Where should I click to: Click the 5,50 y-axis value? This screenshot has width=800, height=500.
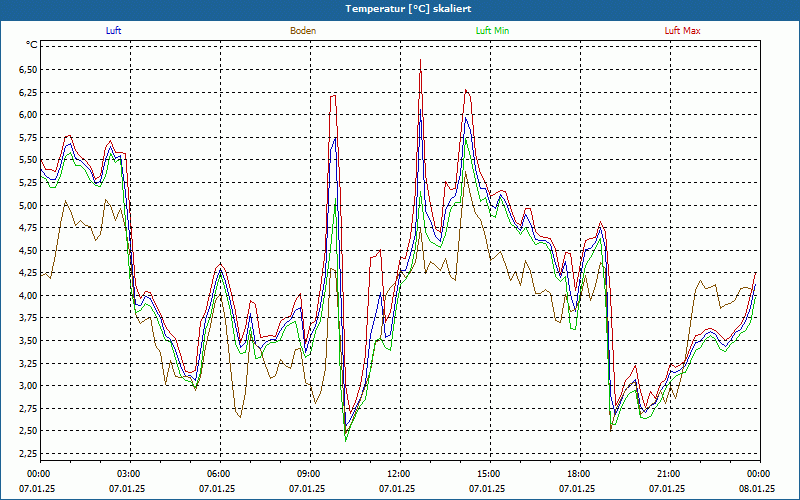pos(28,160)
